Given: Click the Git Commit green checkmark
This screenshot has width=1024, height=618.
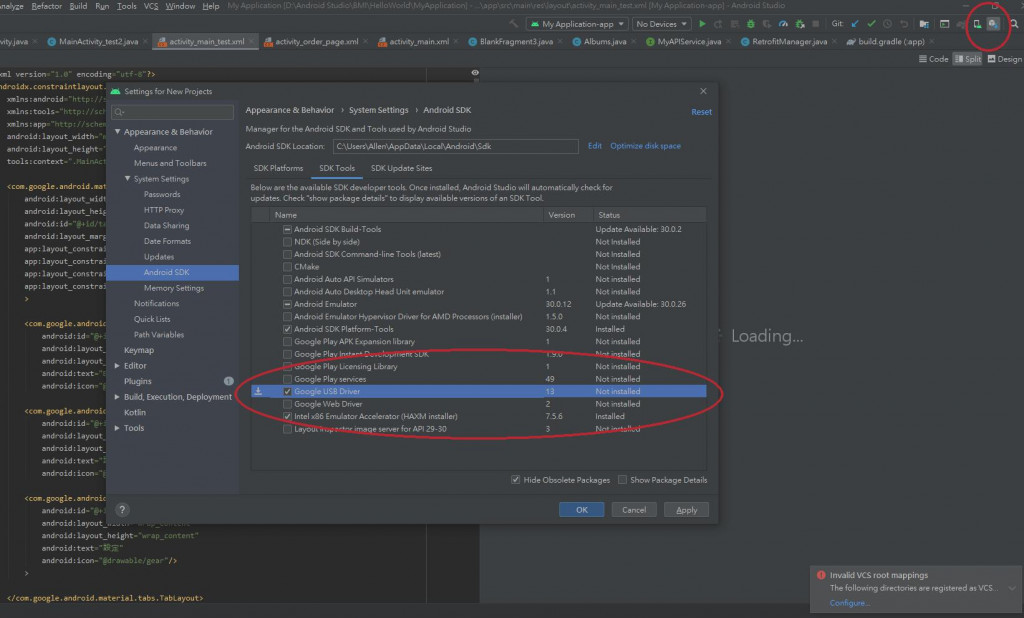Looking at the screenshot, I should point(871,24).
